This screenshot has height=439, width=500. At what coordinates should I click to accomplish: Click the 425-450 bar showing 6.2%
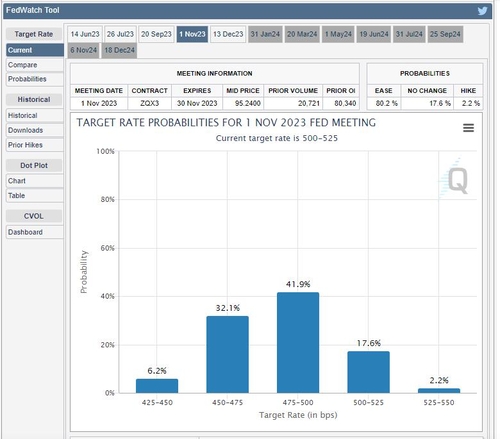pos(157,386)
